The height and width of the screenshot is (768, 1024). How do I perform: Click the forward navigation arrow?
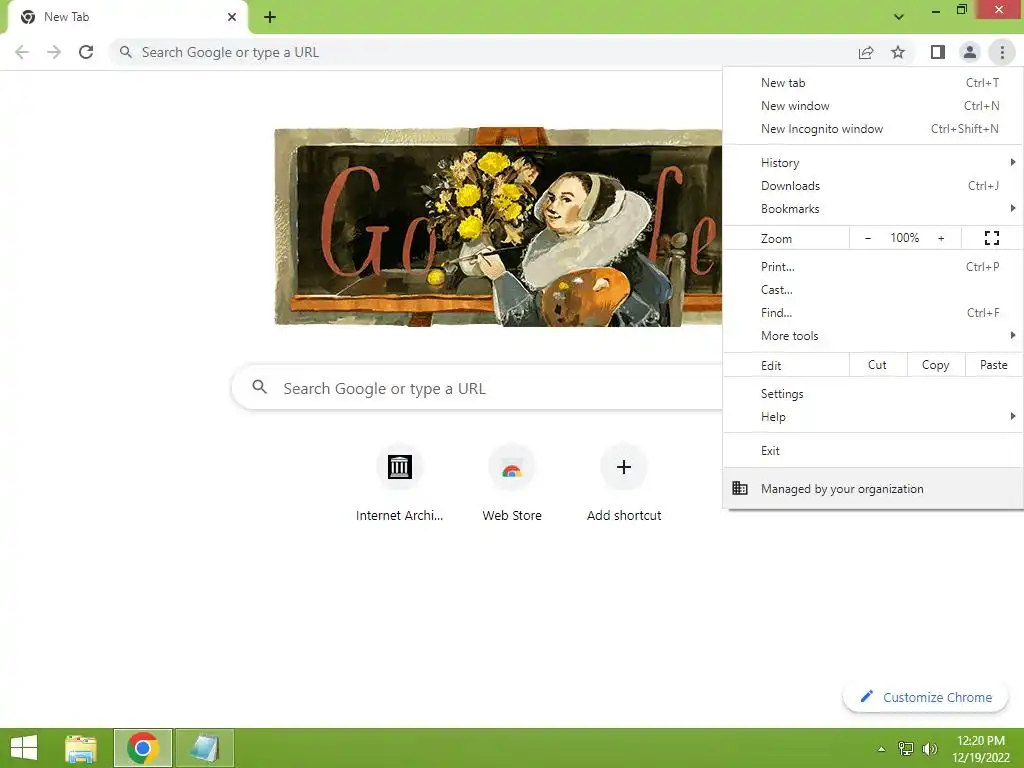(x=54, y=52)
